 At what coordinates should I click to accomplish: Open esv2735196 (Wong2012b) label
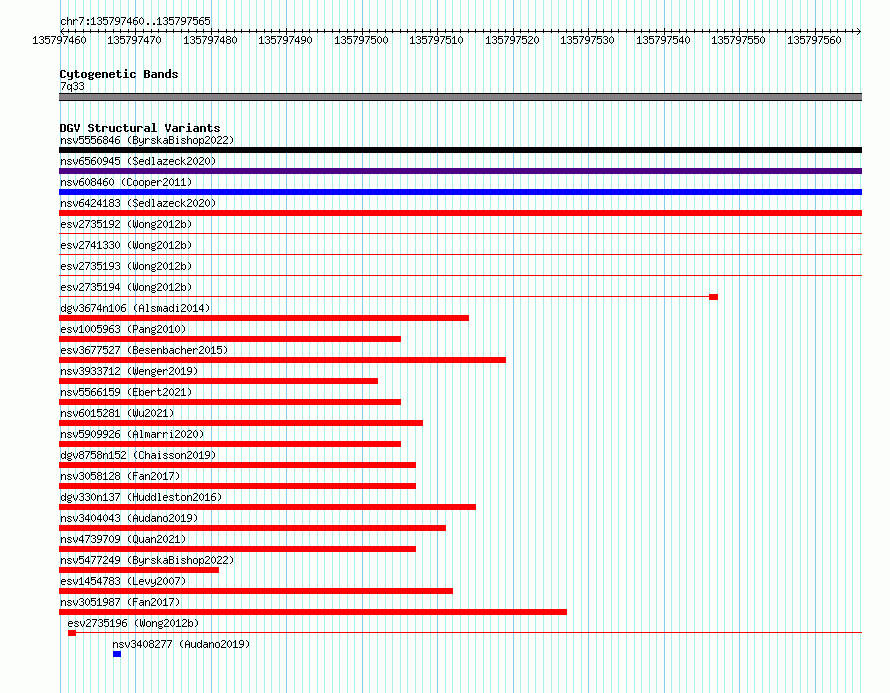[133, 623]
